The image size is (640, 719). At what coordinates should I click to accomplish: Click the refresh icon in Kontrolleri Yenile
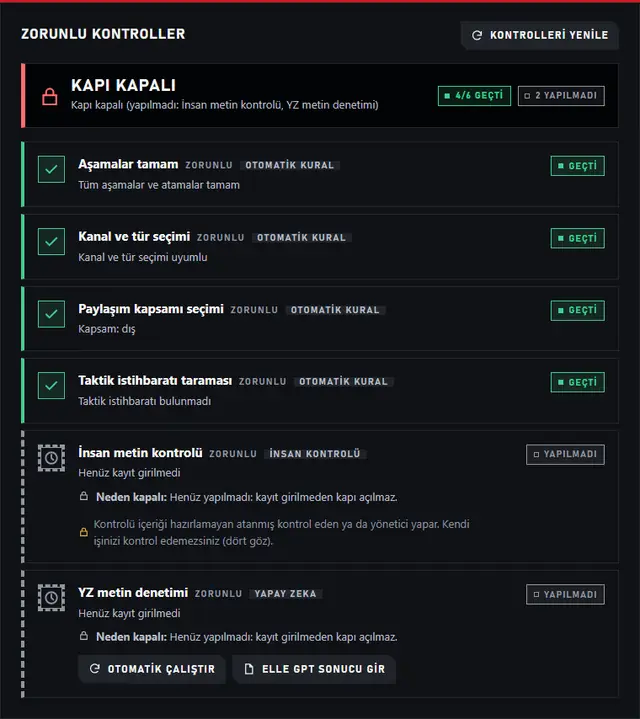(x=477, y=35)
